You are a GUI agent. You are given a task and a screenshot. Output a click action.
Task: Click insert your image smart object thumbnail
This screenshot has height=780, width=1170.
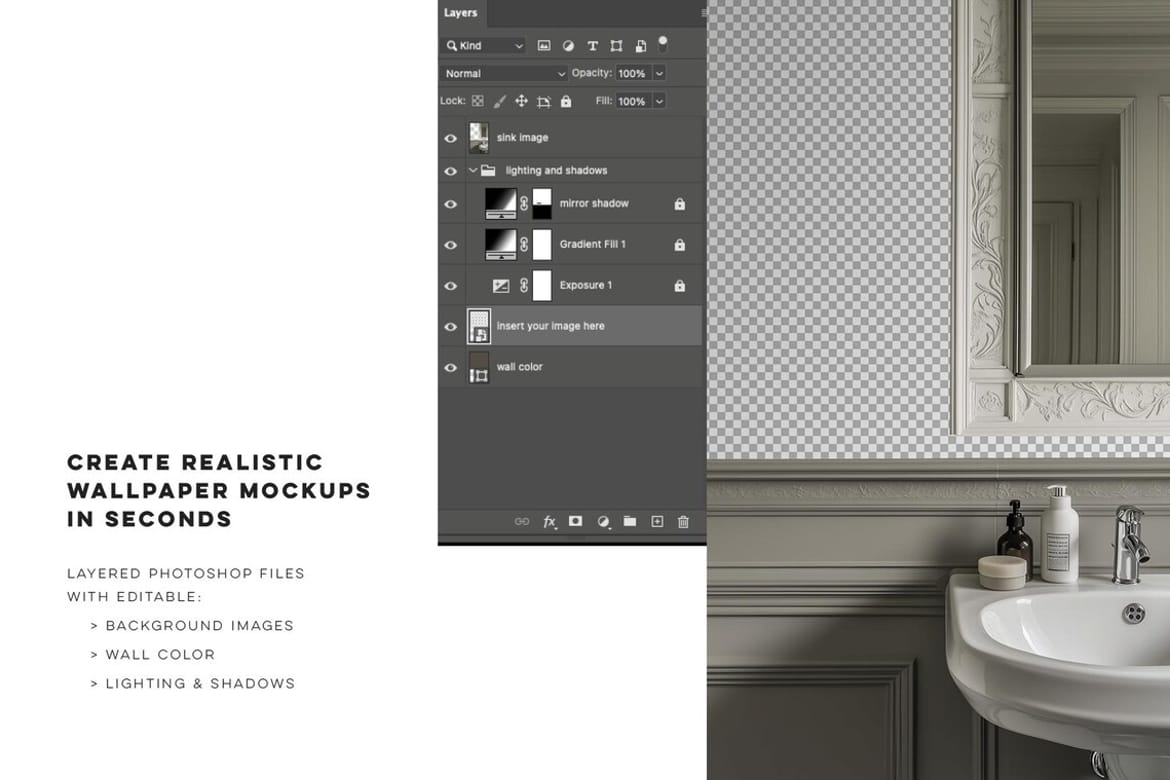(x=479, y=326)
